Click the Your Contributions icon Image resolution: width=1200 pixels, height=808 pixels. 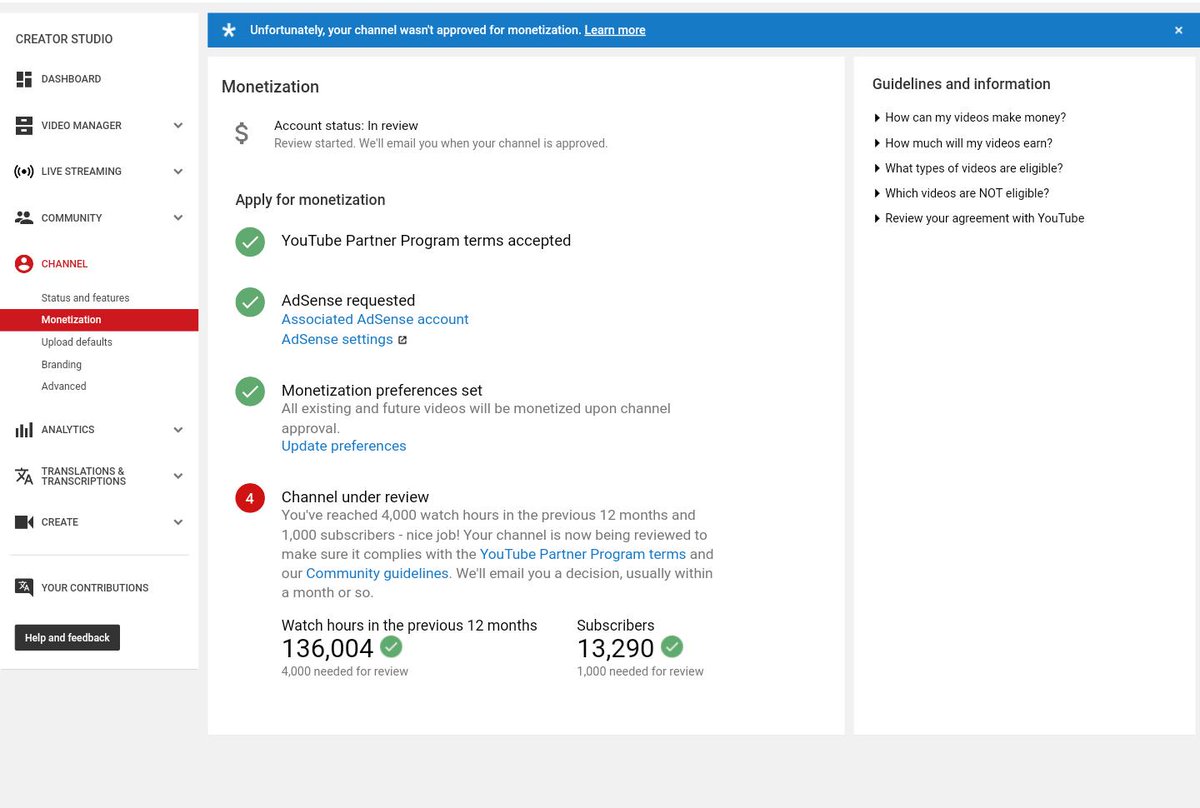tap(24, 588)
